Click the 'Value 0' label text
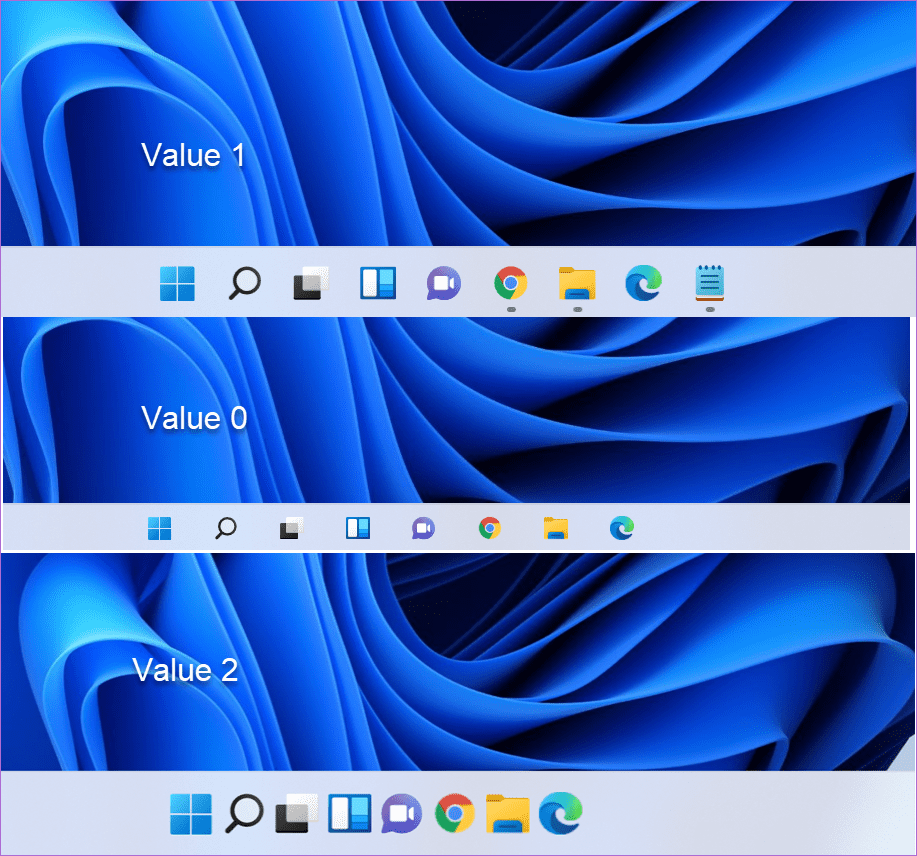Viewport: 917px width, 856px height. point(194,418)
